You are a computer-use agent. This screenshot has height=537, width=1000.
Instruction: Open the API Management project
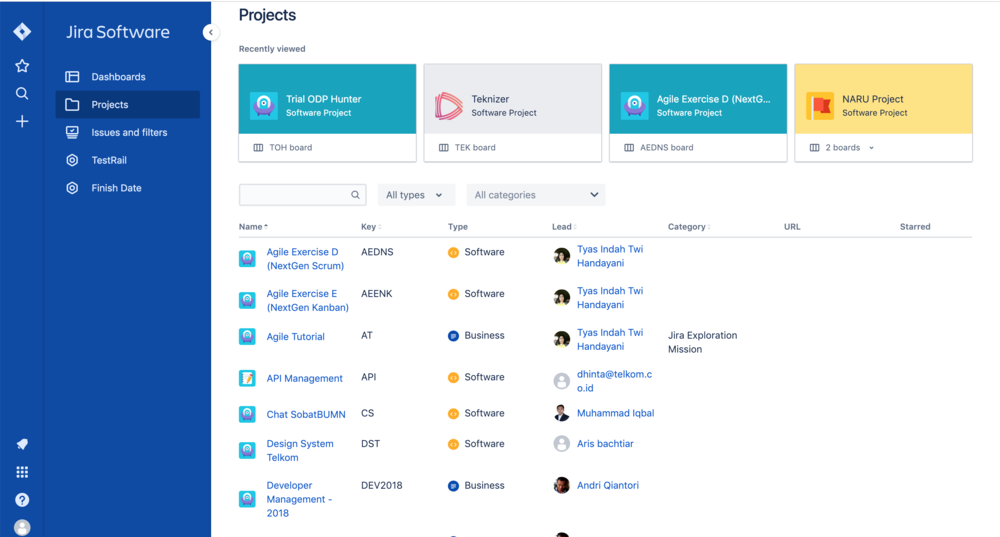pyautogui.click(x=304, y=378)
